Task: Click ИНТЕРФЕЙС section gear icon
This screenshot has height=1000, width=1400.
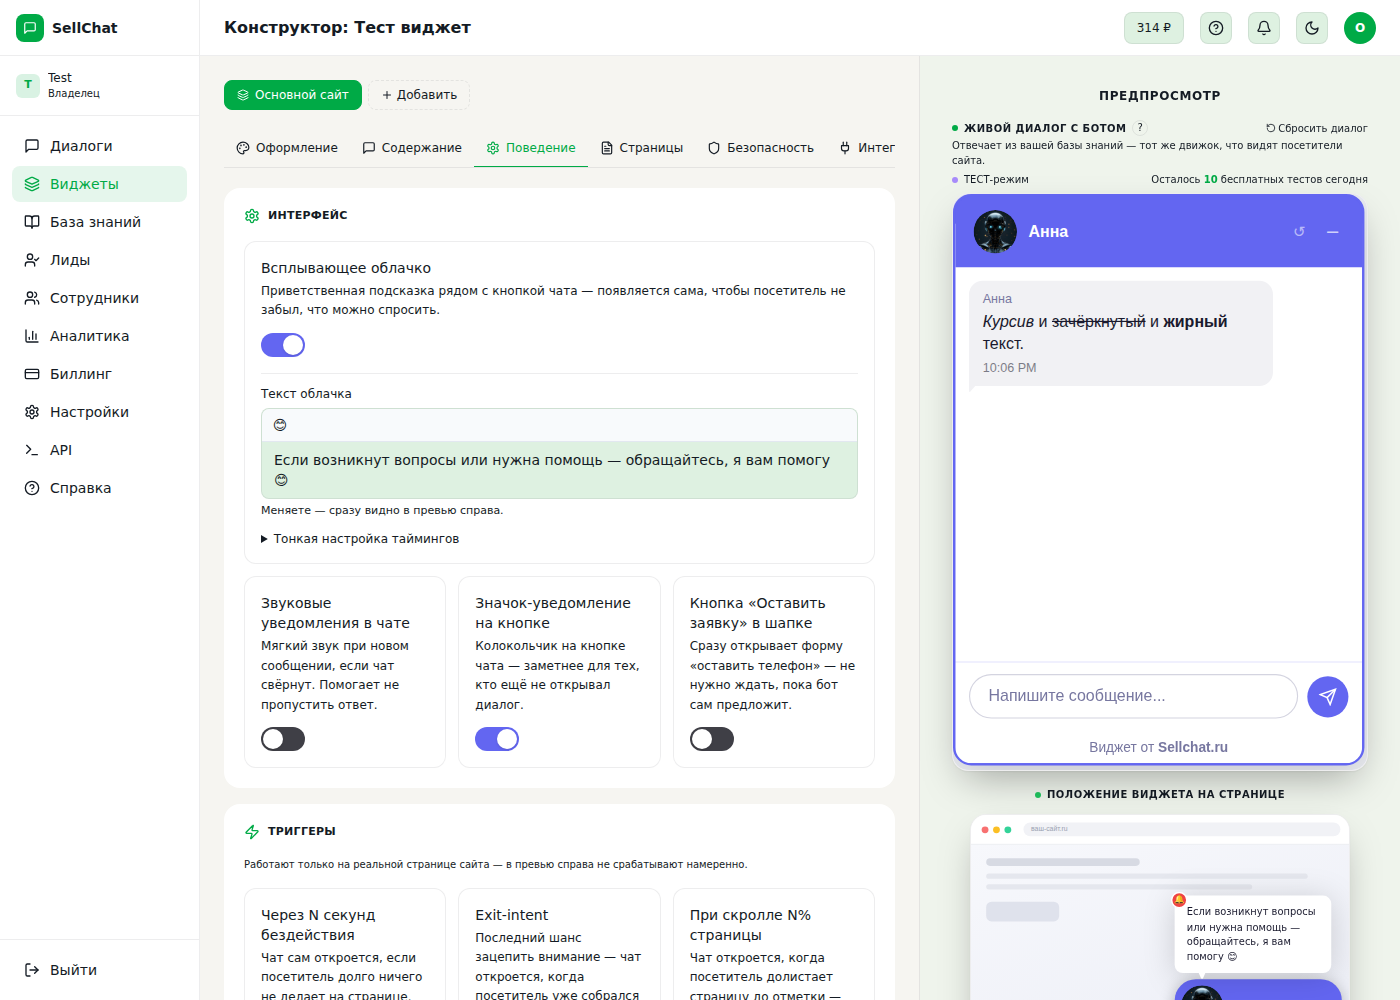Action: [252, 215]
